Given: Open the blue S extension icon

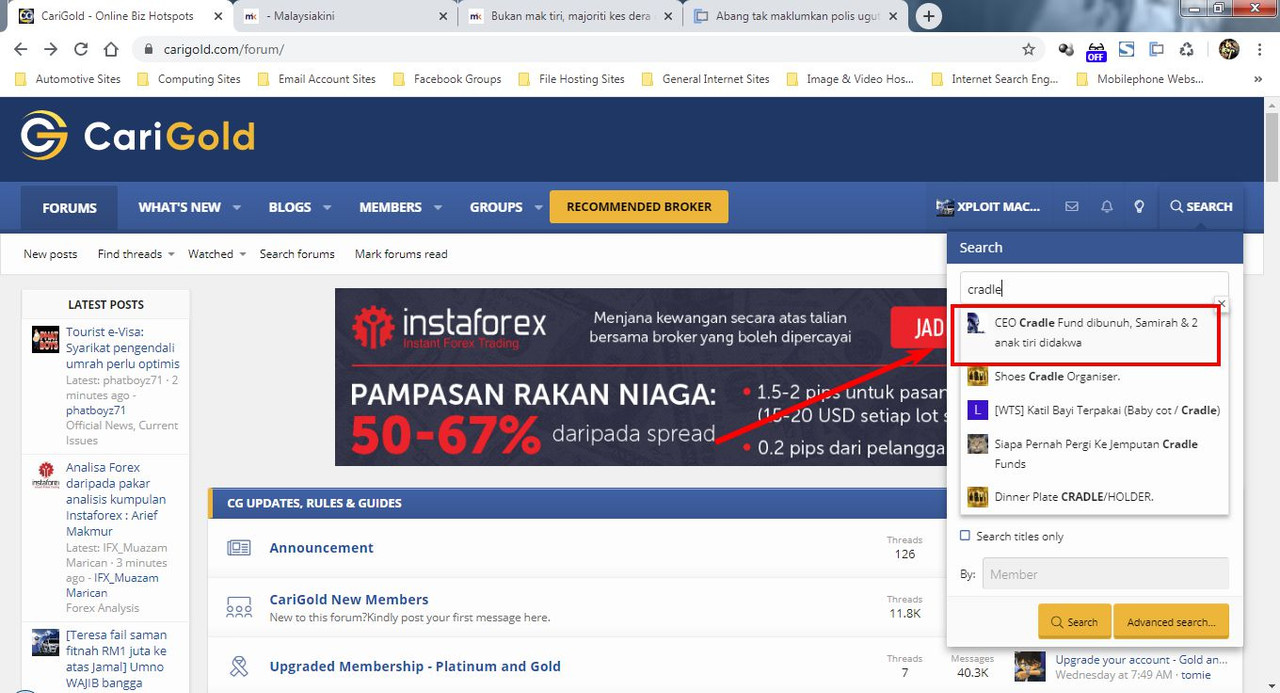Looking at the screenshot, I should coord(1126,49).
